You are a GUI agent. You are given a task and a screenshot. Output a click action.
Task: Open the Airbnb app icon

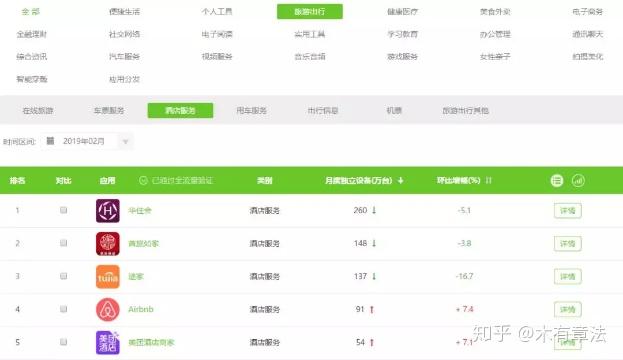108,310
